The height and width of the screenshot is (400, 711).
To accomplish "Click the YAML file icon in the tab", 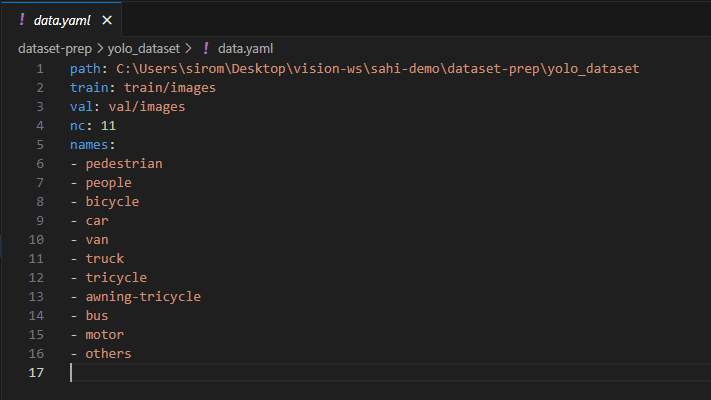I will [x=21, y=20].
